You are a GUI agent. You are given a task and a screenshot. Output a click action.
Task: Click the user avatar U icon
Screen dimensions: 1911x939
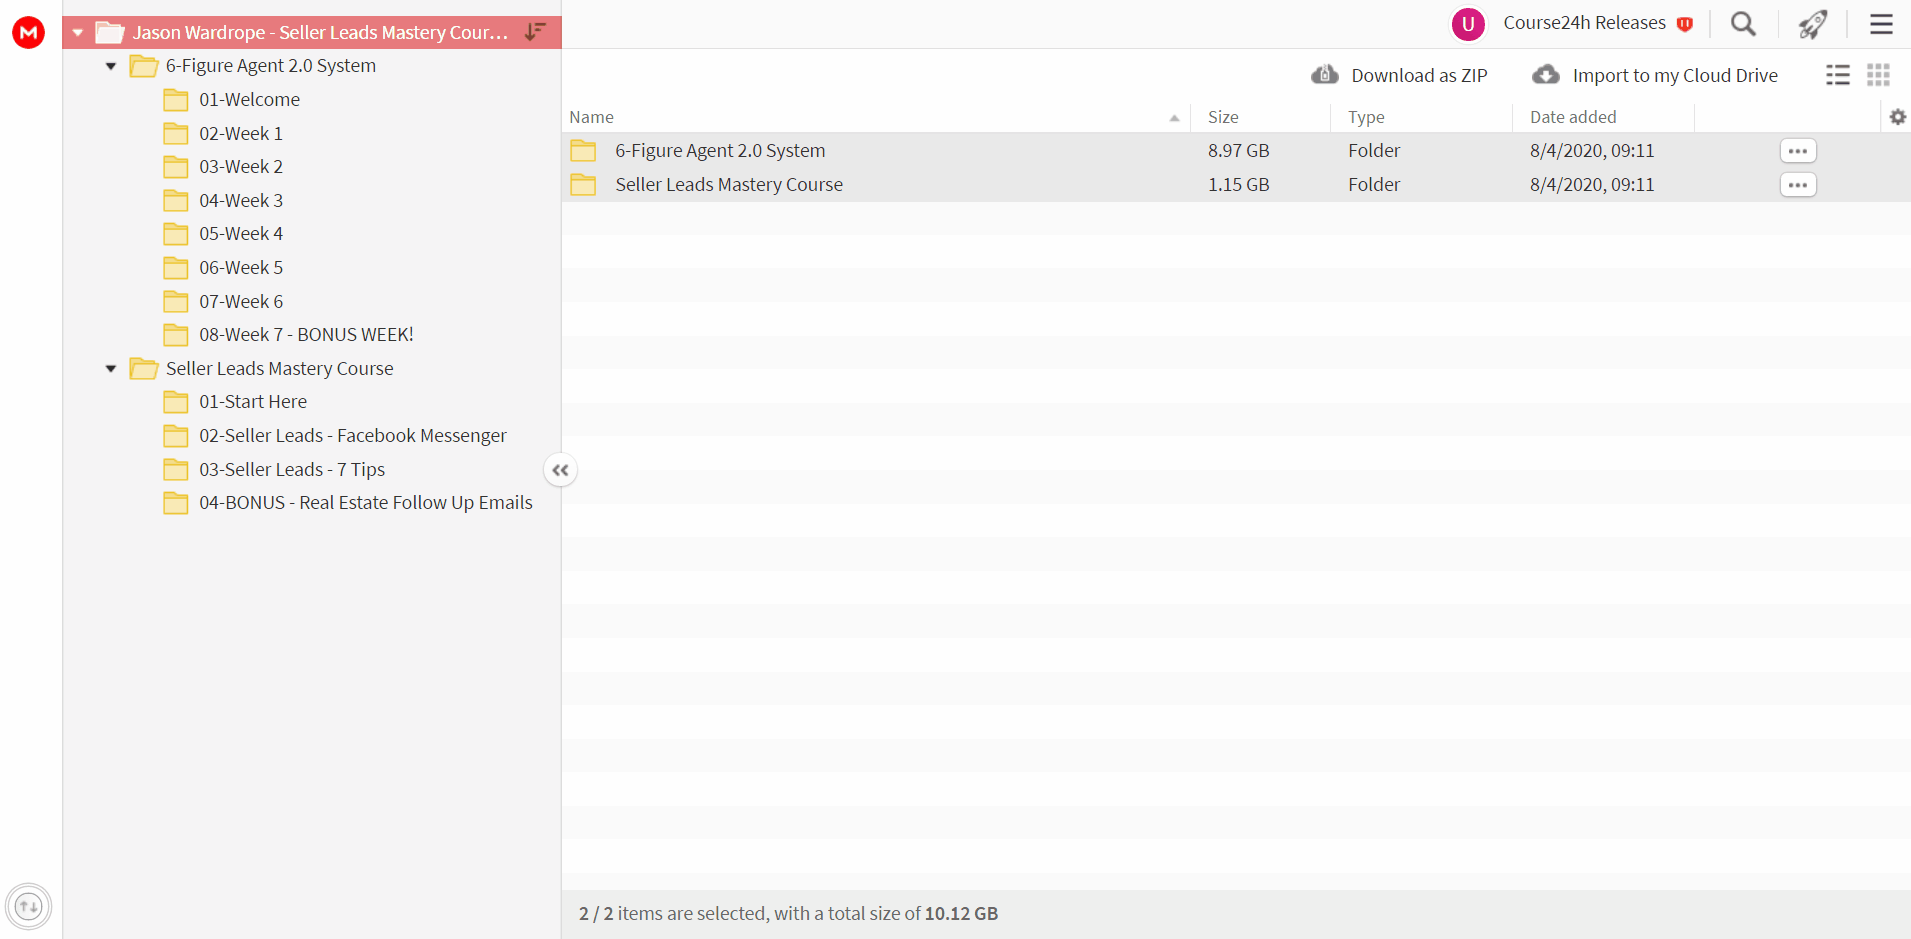pos(1468,24)
